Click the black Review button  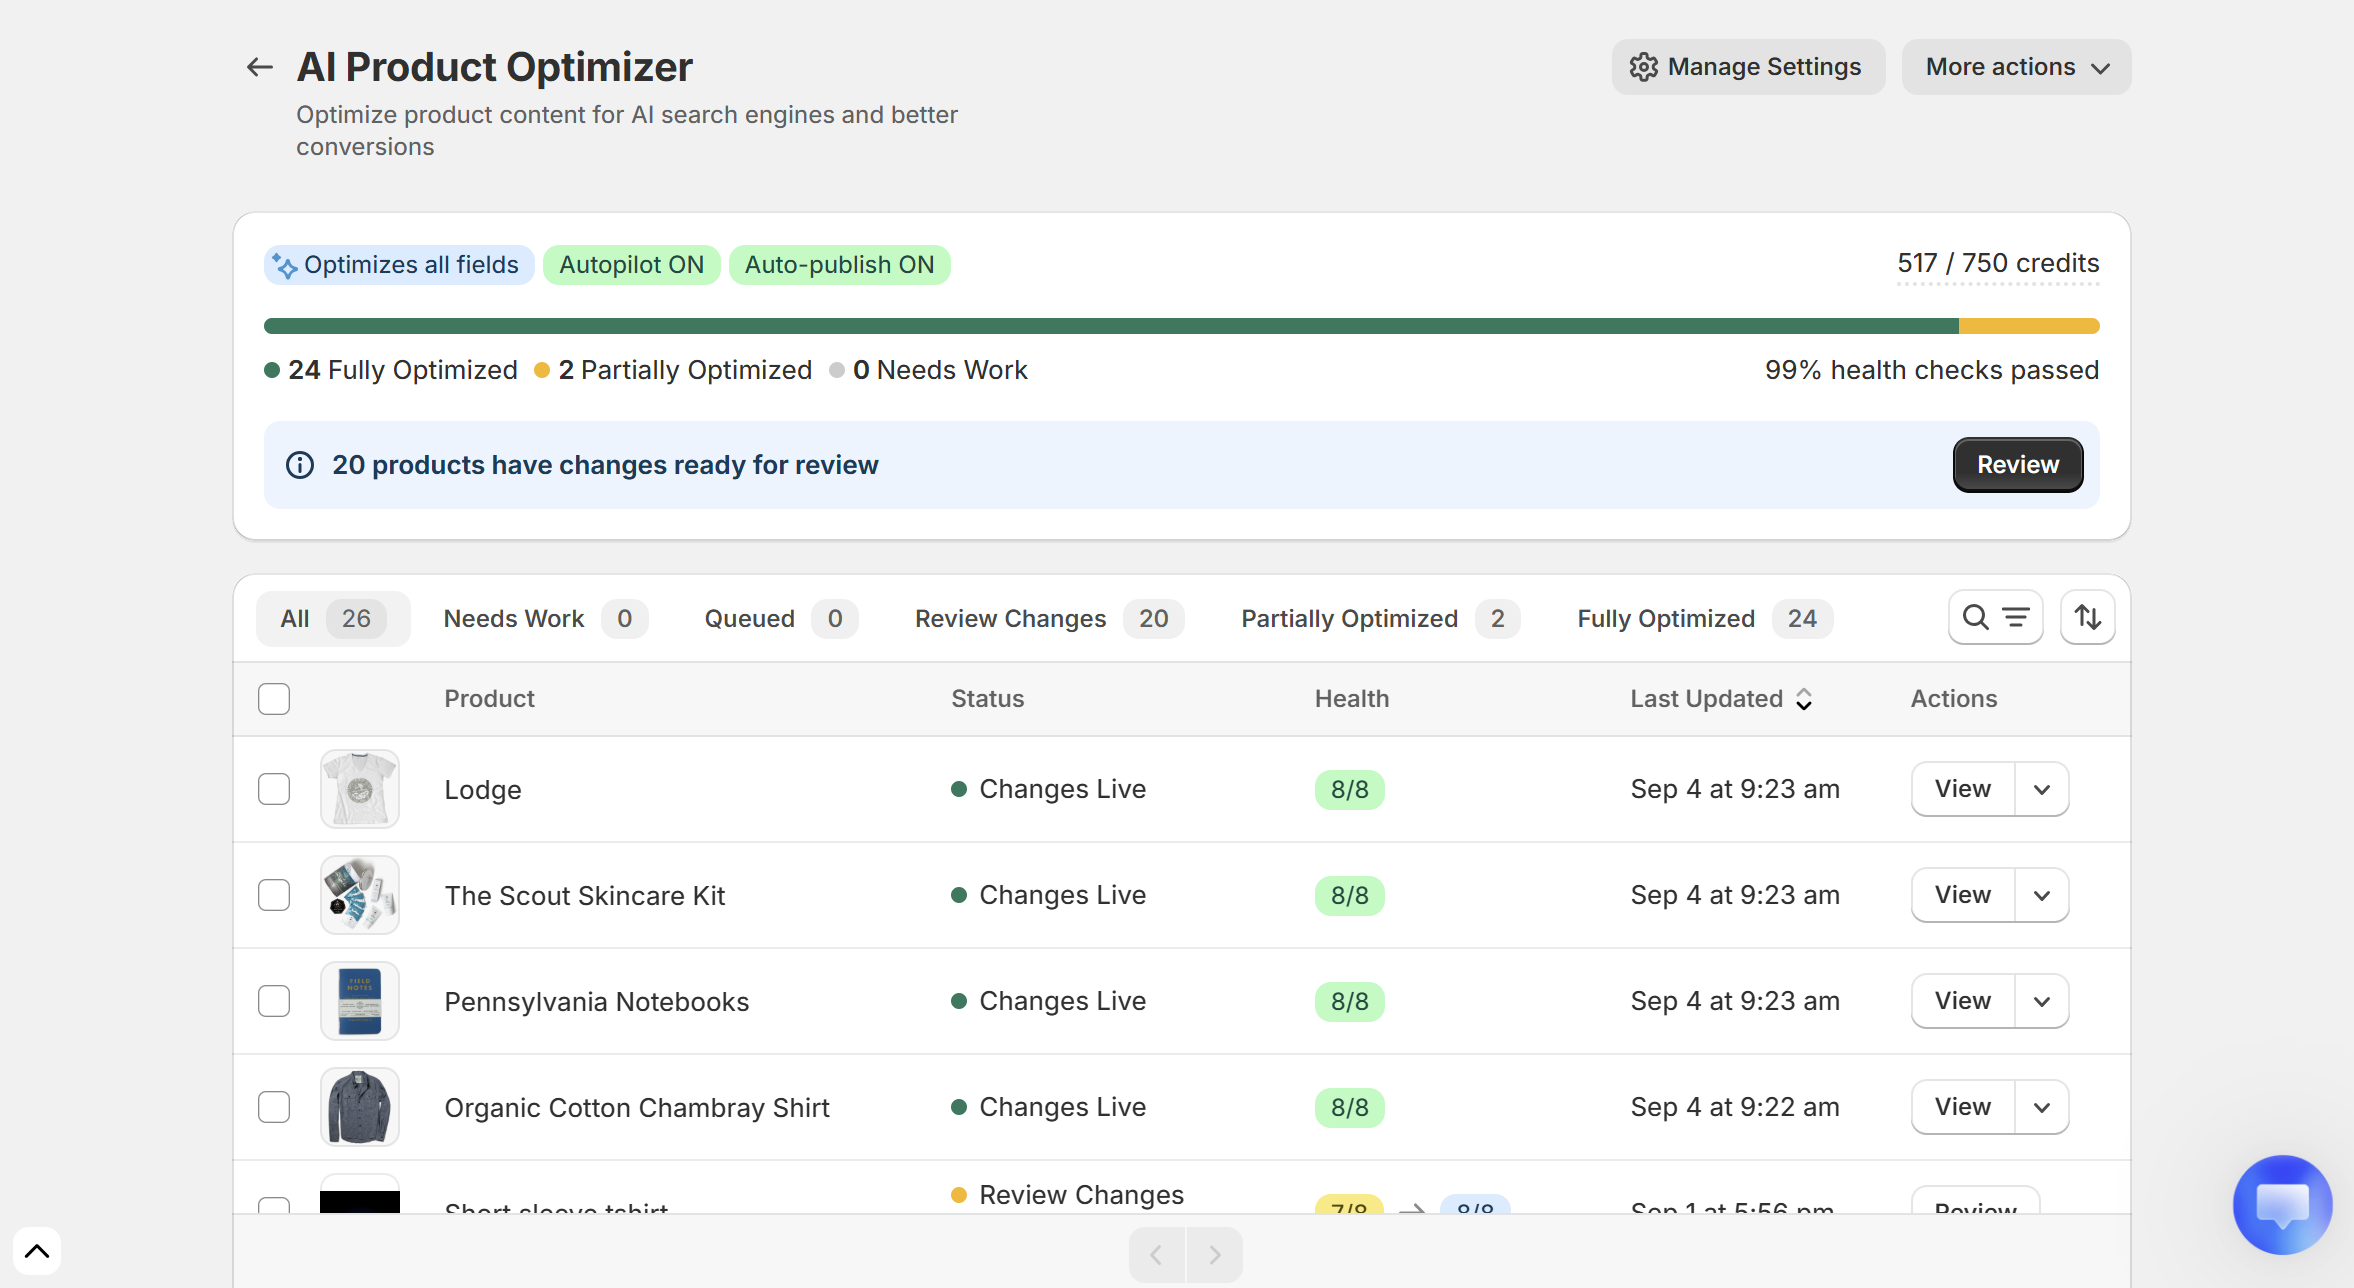[2018, 465]
